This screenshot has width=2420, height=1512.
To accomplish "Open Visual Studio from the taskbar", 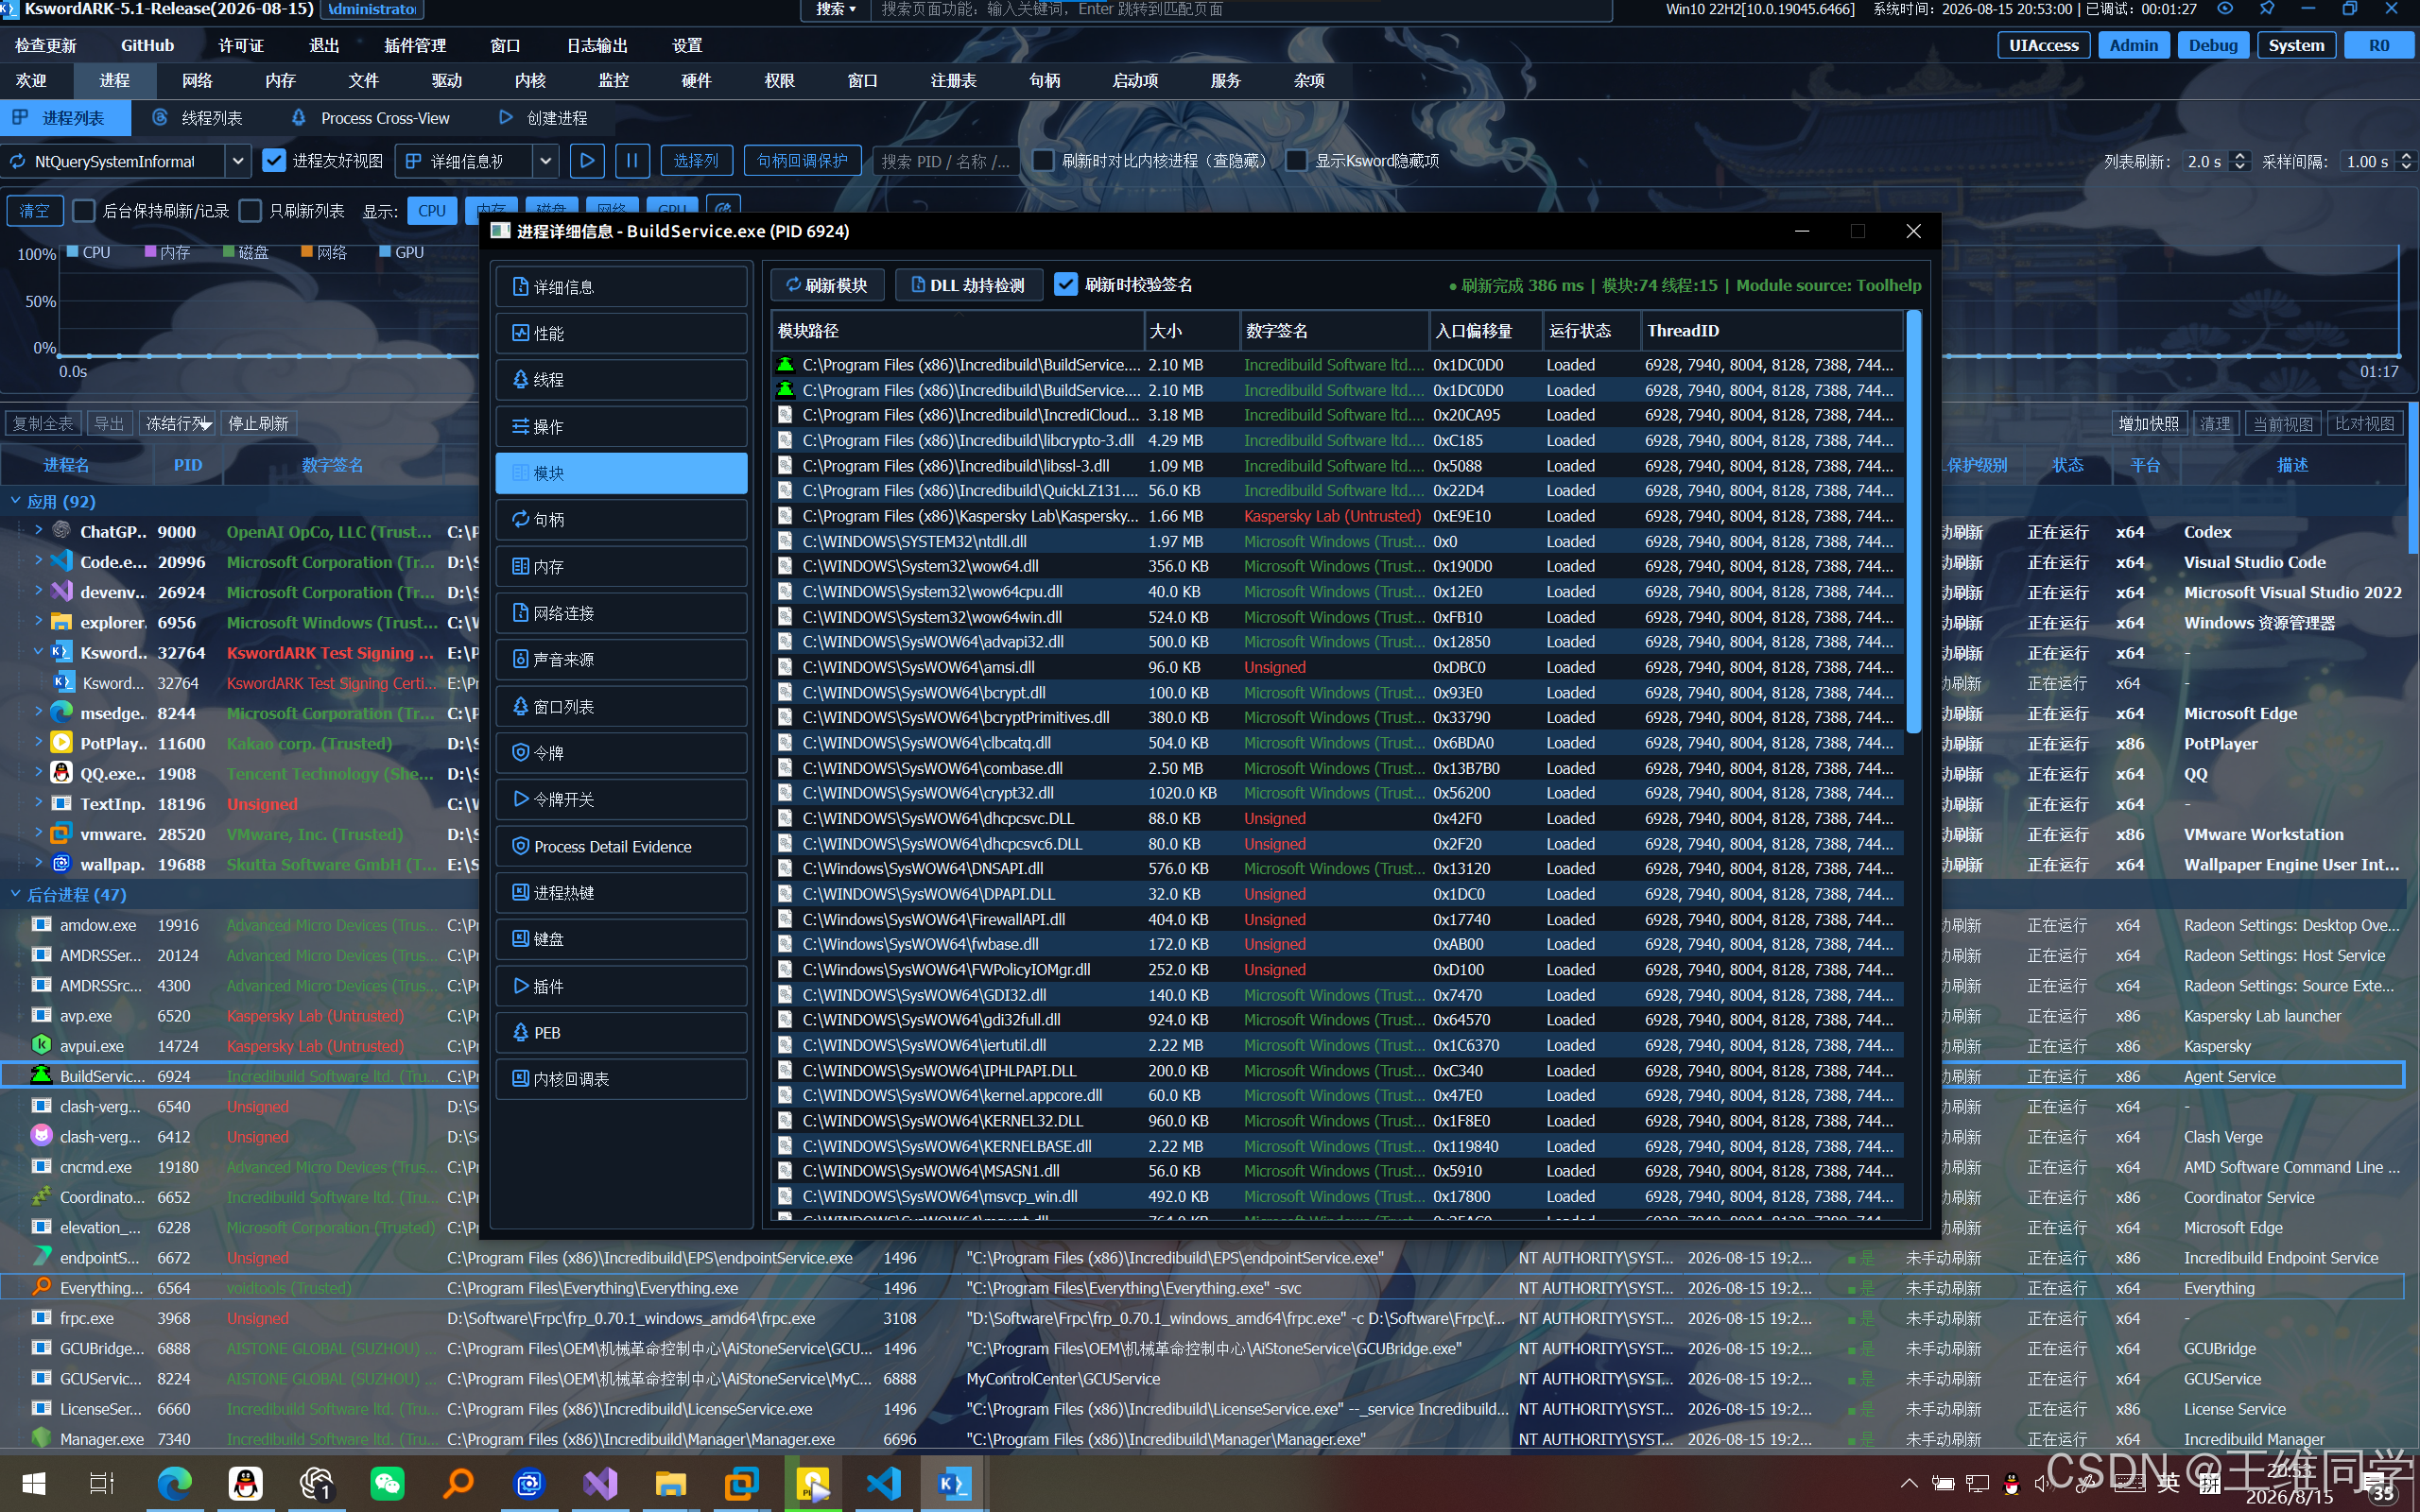I will pos(600,1484).
